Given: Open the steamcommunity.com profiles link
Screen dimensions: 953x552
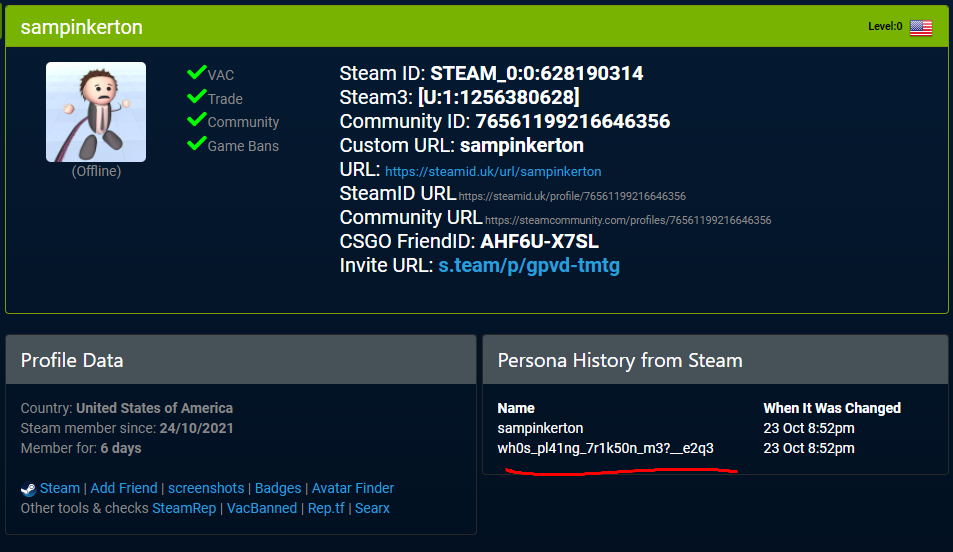Looking at the screenshot, I should [628, 220].
